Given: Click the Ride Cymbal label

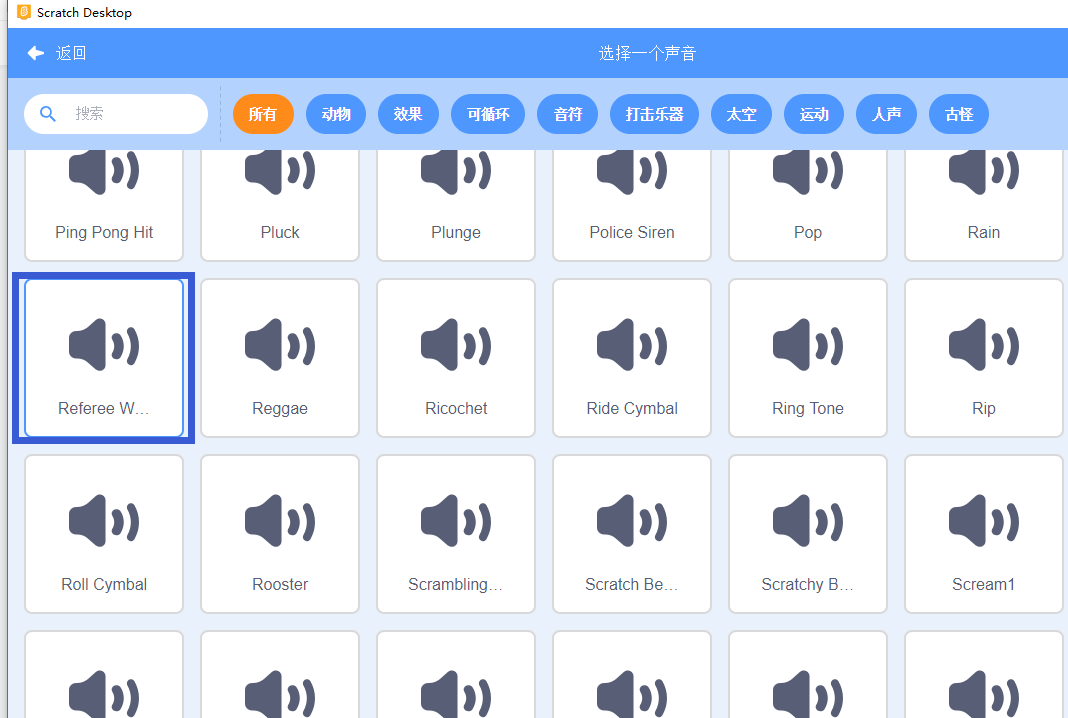Looking at the screenshot, I should tap(631, 409).
